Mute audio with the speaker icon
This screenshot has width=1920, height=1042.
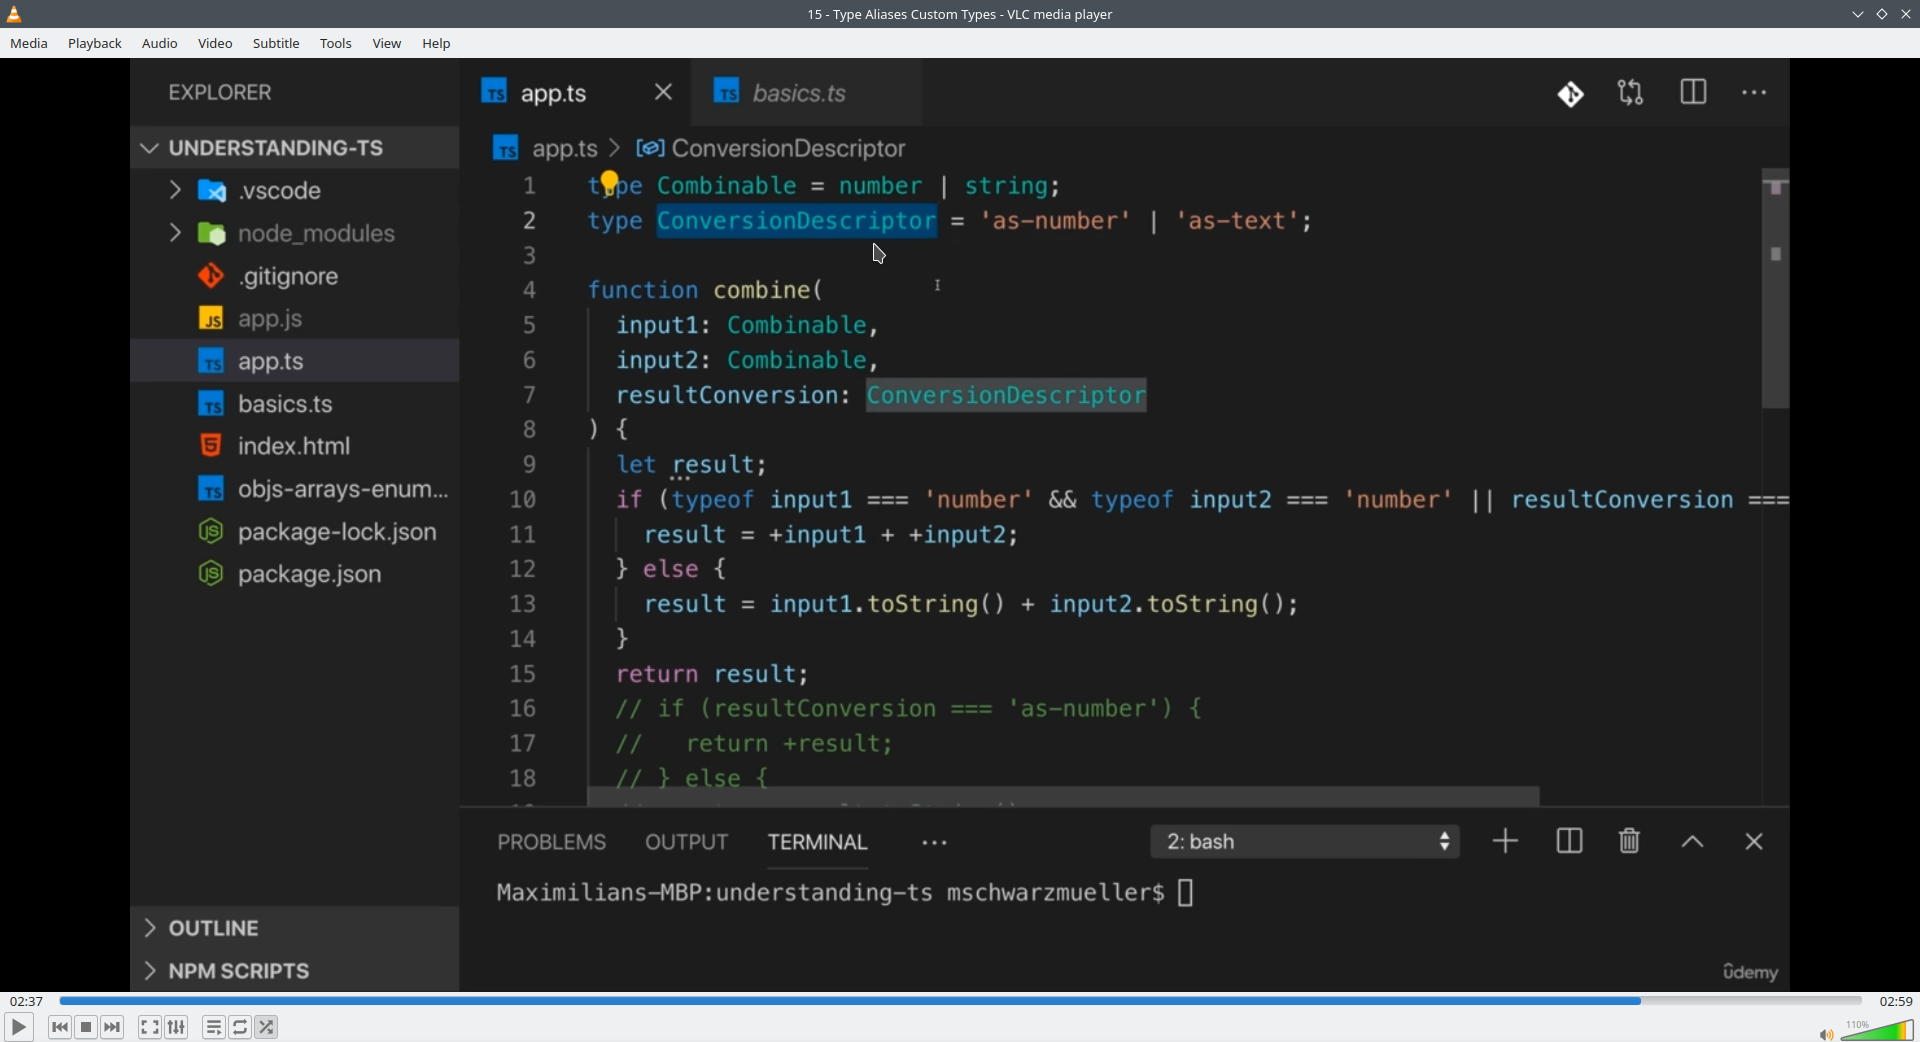click(x=1826, y=1034)
